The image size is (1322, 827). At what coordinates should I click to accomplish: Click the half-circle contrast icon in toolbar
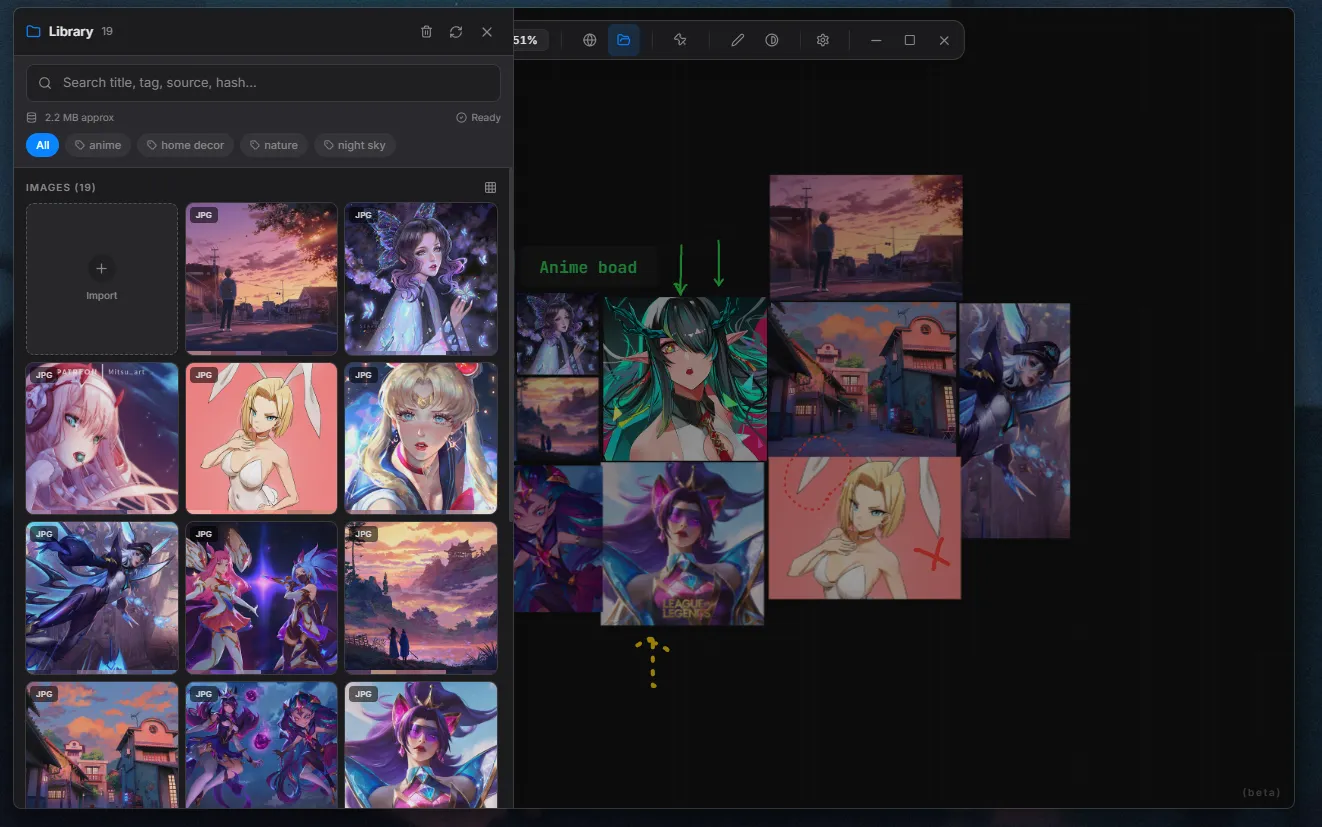pos(772,40)
